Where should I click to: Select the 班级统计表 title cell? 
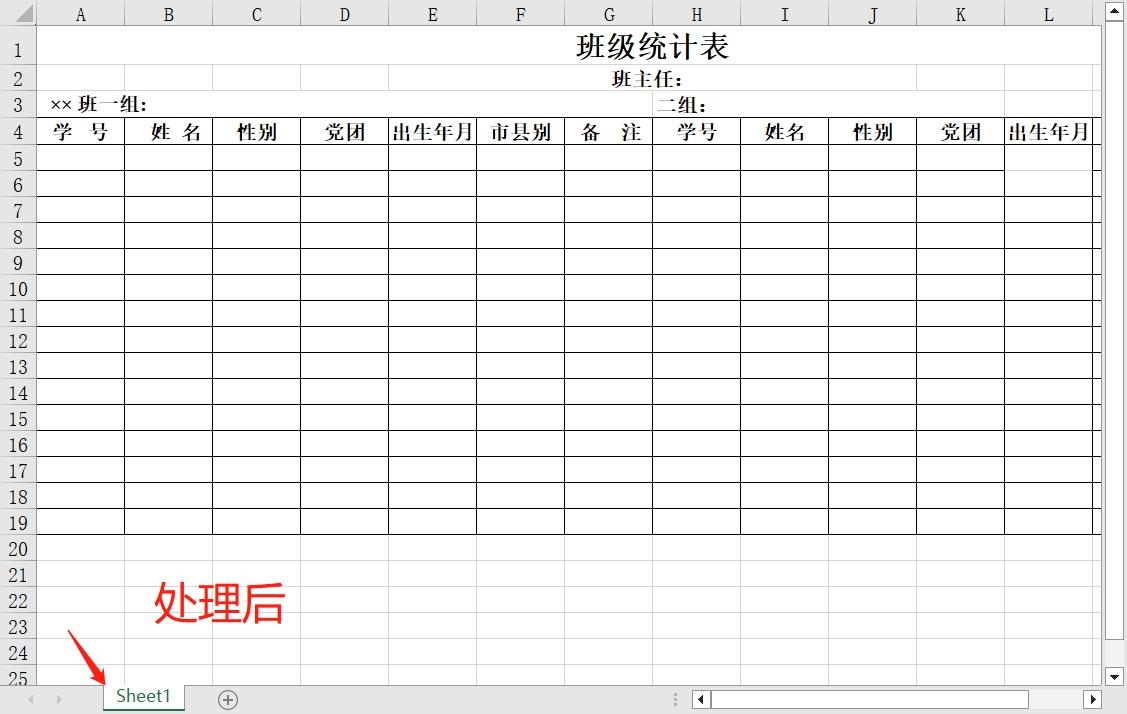[x=651, y=46]
